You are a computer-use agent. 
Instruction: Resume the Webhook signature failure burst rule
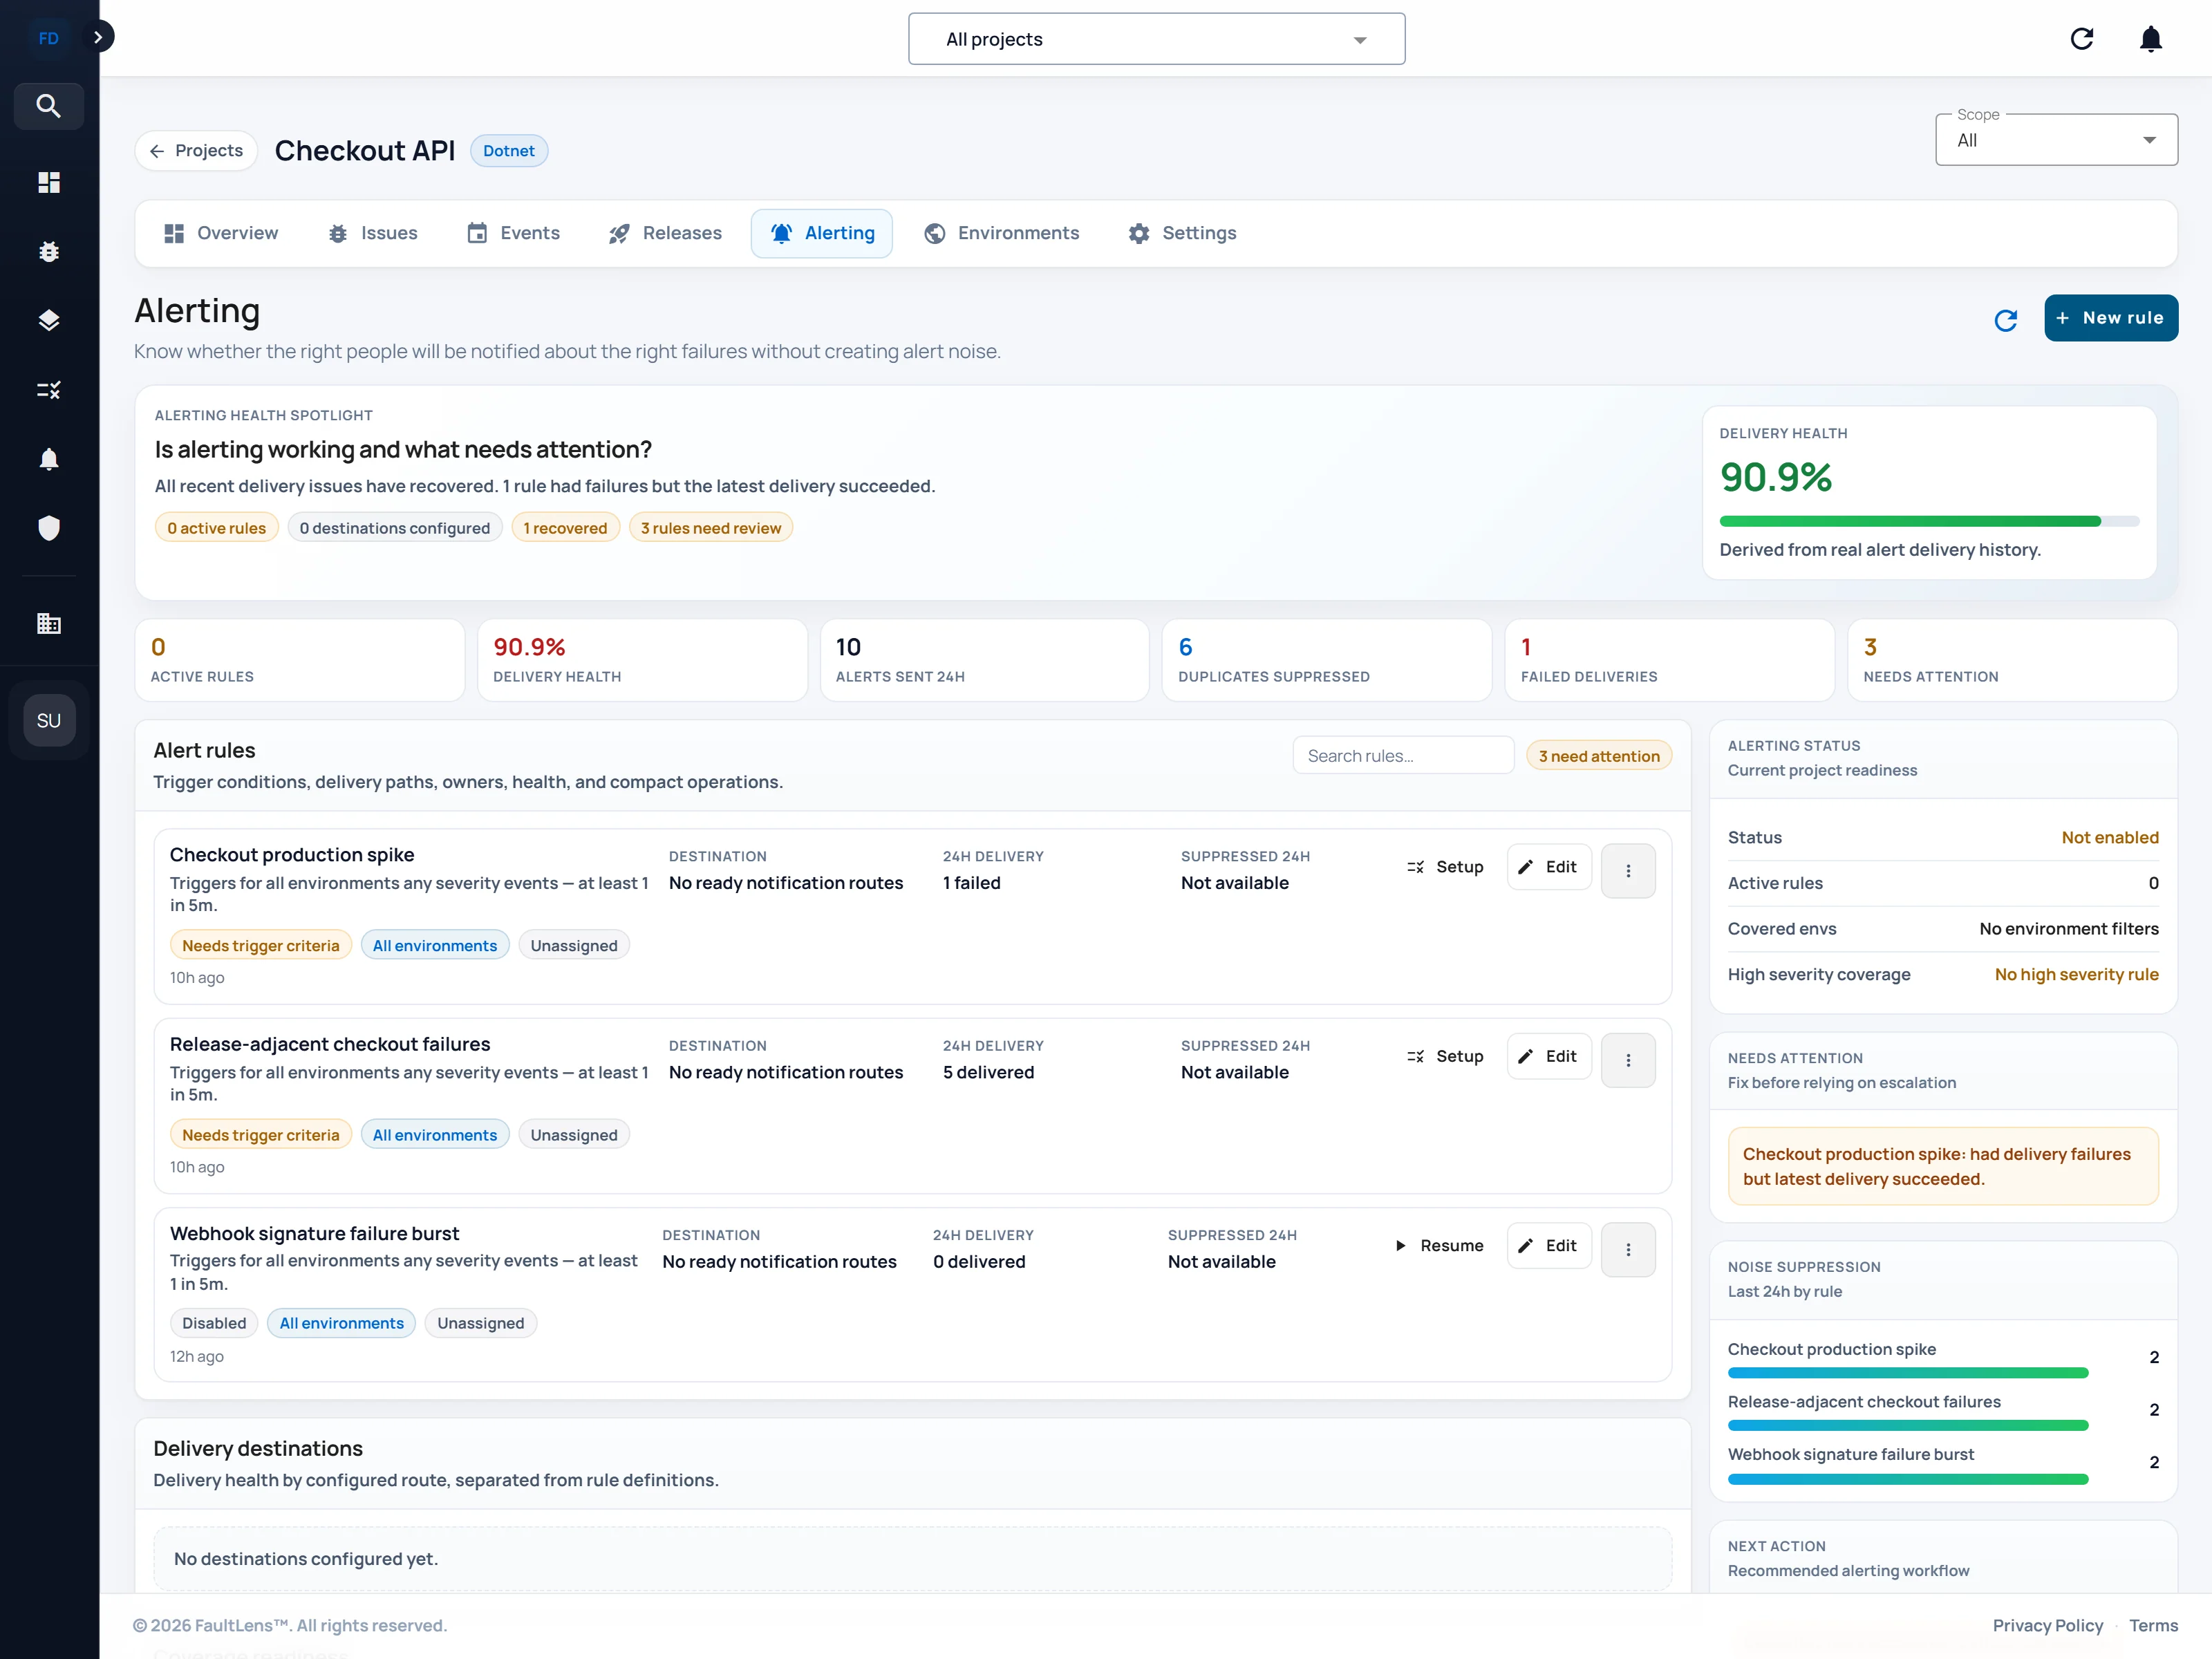1440,1246
